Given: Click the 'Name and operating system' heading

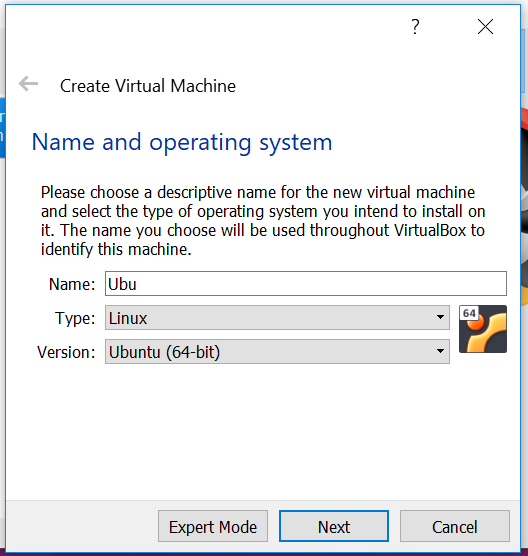Looking at the screenshot, I should coord(182,143).
